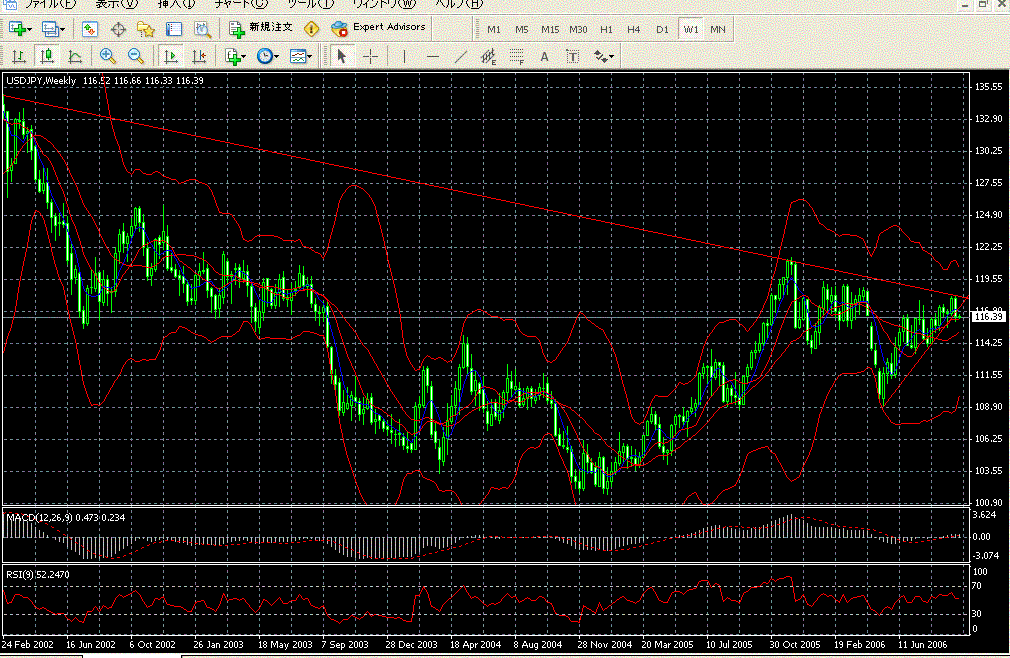This screenshot has width=1010, height=658.
Task: Open the chart templates dropdown
Action: [301, 57]
